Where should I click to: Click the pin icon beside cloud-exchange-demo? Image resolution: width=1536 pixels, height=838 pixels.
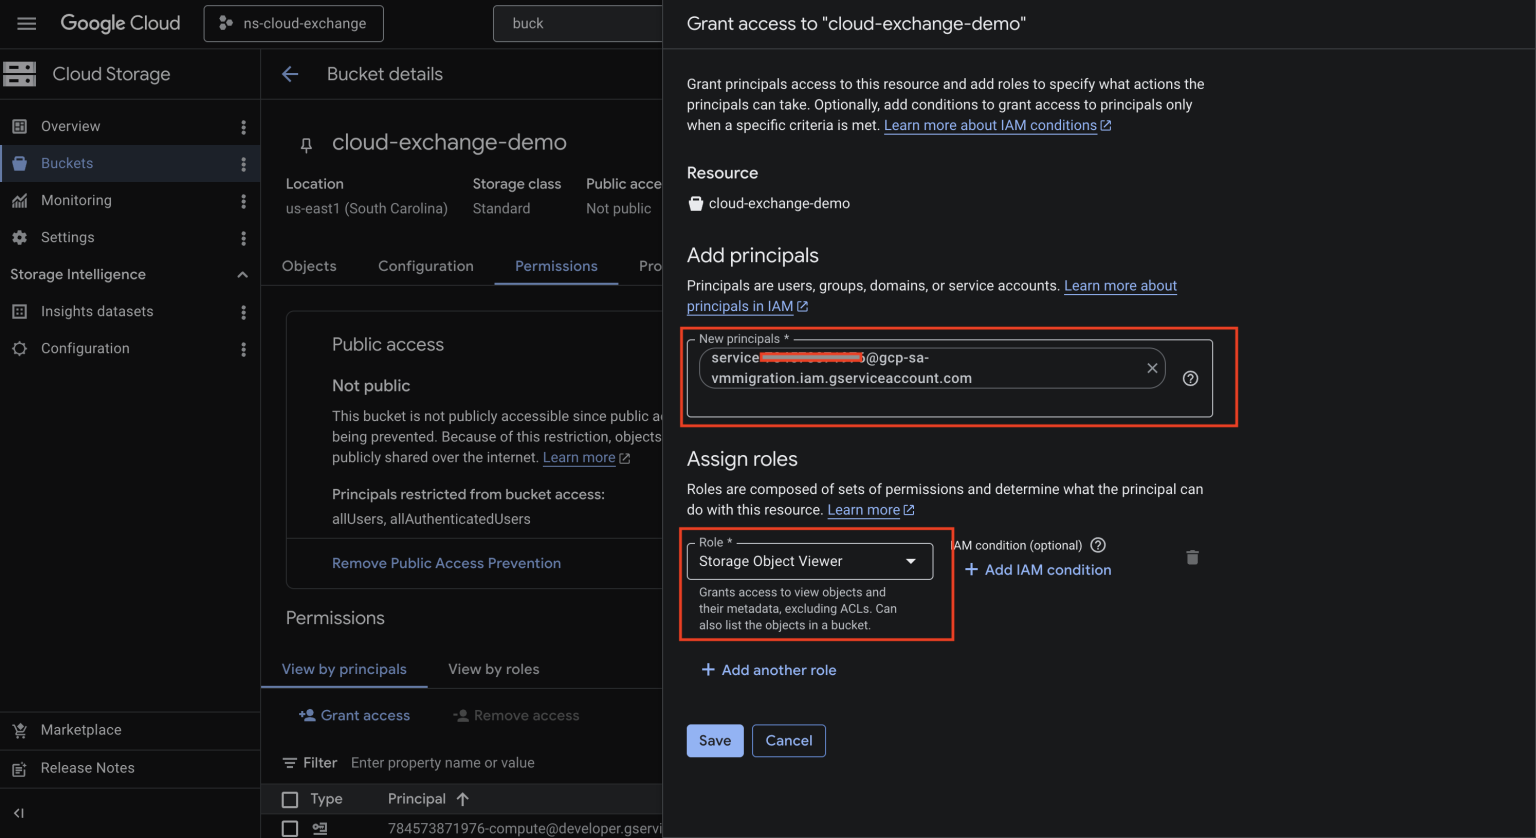click(x=306, y=145)
